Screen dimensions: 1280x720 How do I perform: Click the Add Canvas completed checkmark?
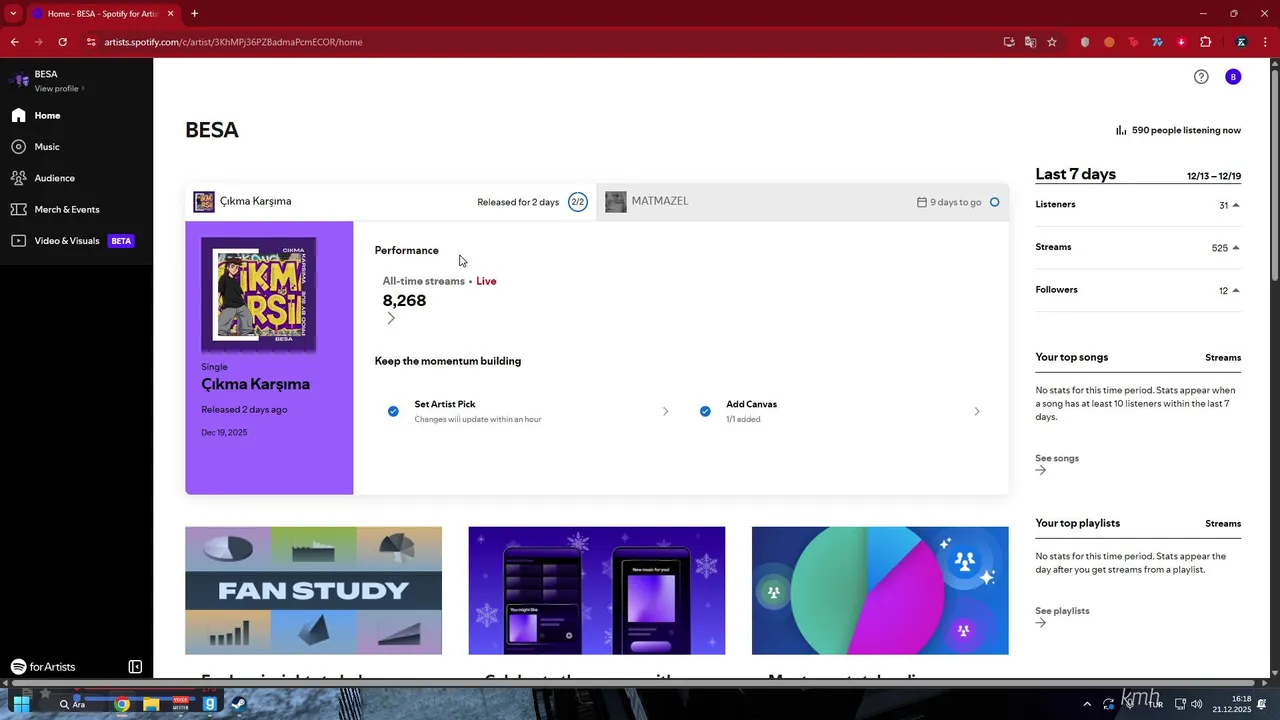pos(705,411)
